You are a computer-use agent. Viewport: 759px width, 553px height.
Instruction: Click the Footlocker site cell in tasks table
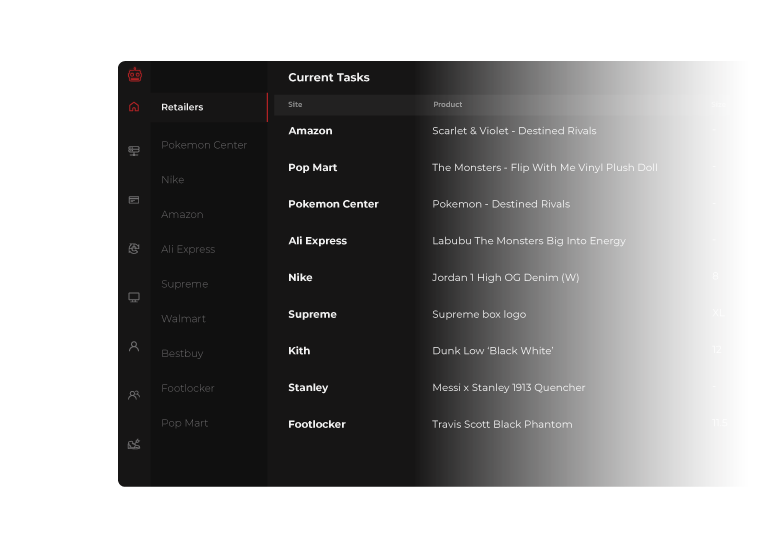click(317, 424)
